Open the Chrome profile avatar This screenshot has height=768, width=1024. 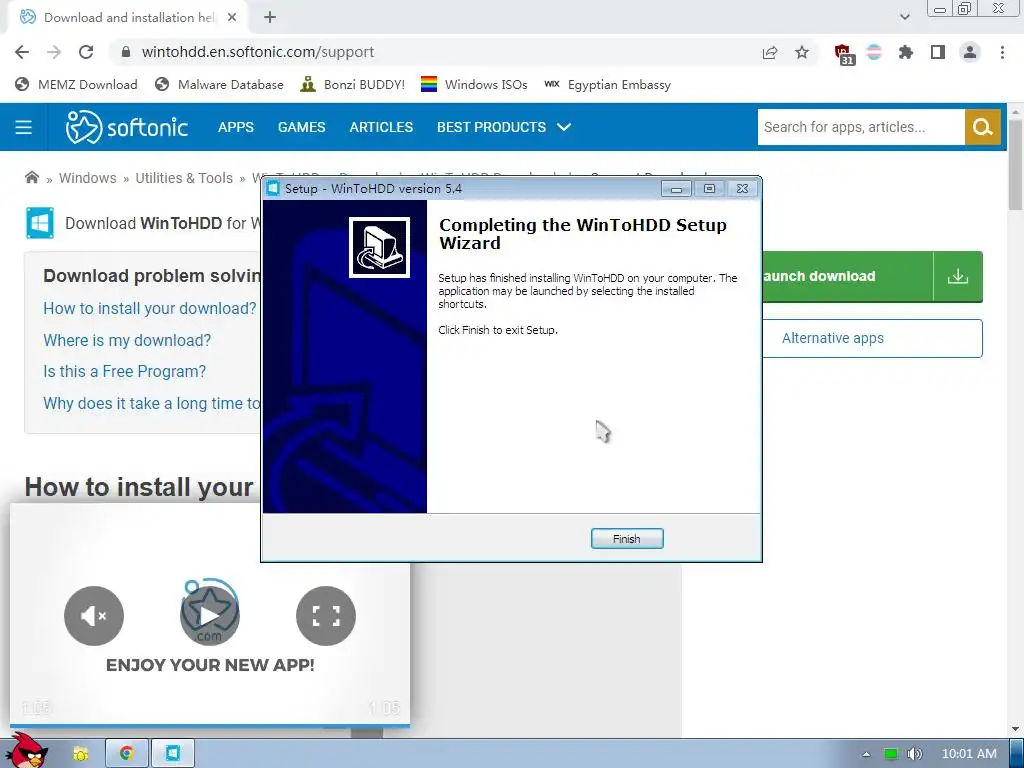point(970,52)
